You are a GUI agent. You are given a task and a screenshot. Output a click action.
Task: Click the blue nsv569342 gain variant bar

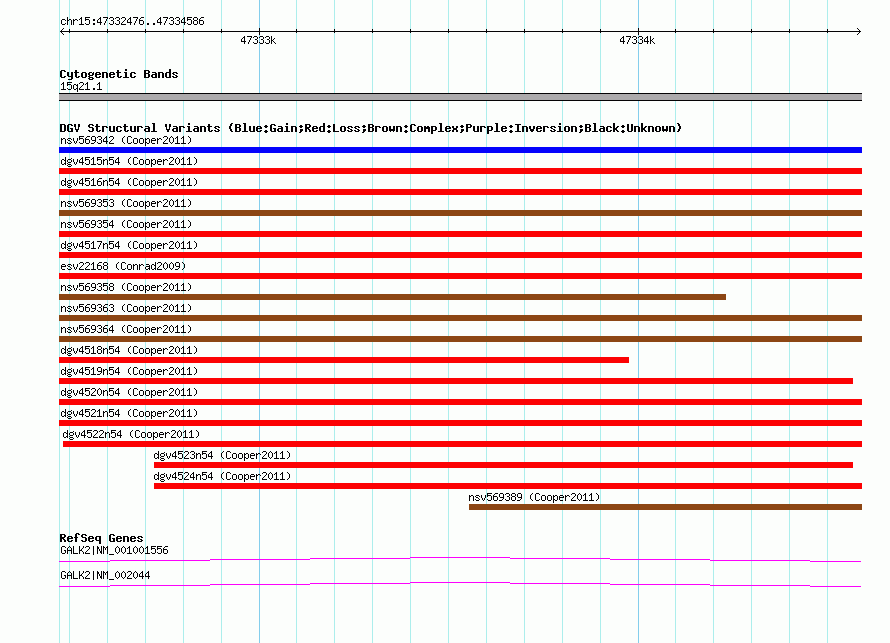pyautogui.click(x=460, y=150)
